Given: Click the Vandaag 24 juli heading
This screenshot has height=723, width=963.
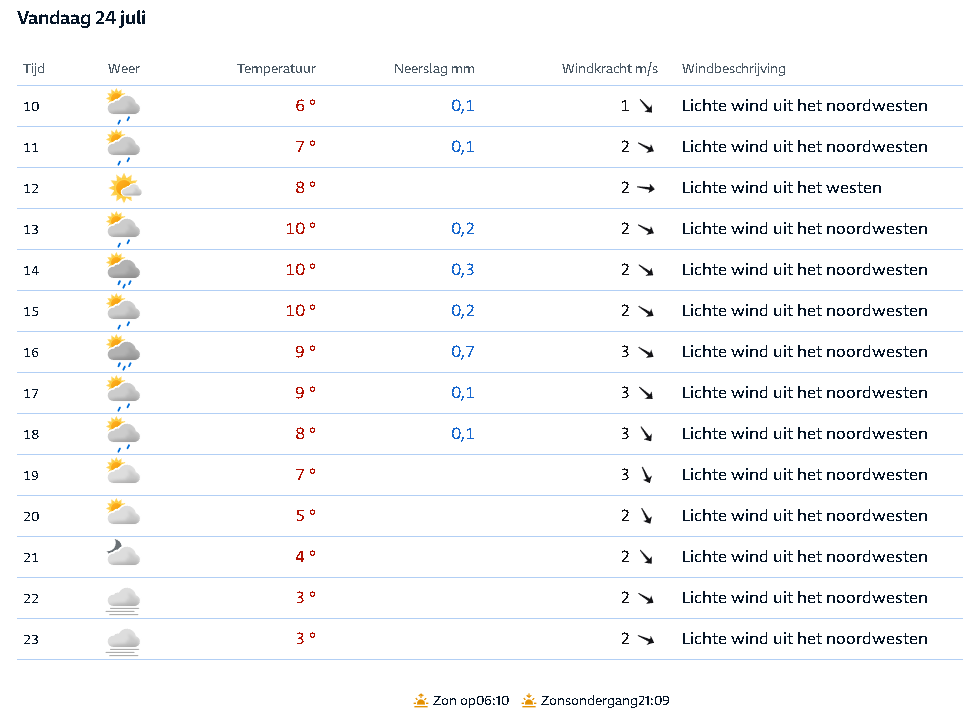Looking at the screenshot, I should coord(82,18).
